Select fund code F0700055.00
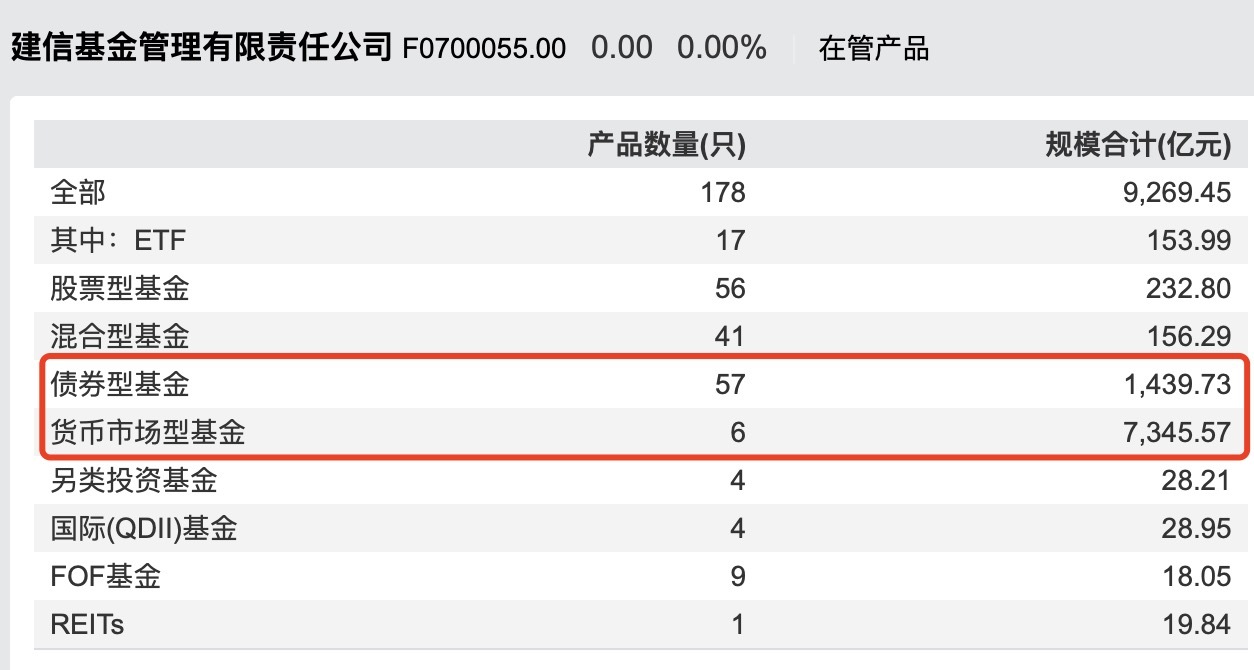The height and width of the screenshot is (670, 1254). click(x=484, y=48)
